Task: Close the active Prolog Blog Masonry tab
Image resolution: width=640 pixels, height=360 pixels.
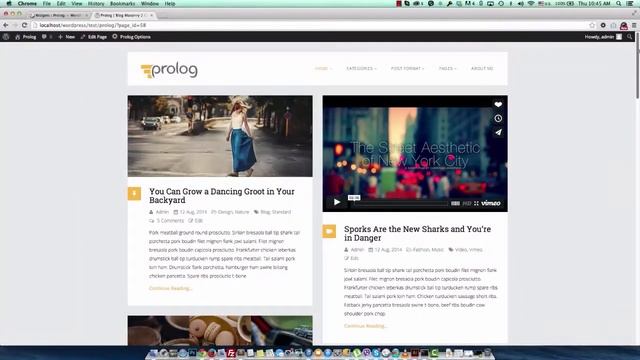Action: pos(151,15)
